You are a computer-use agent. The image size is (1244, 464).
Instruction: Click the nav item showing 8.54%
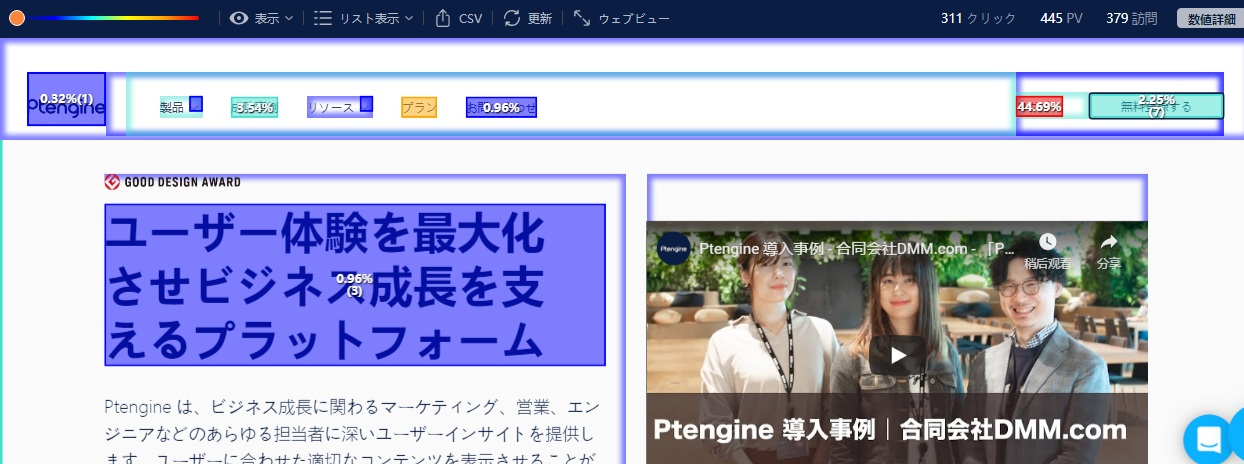pos(254,107)
